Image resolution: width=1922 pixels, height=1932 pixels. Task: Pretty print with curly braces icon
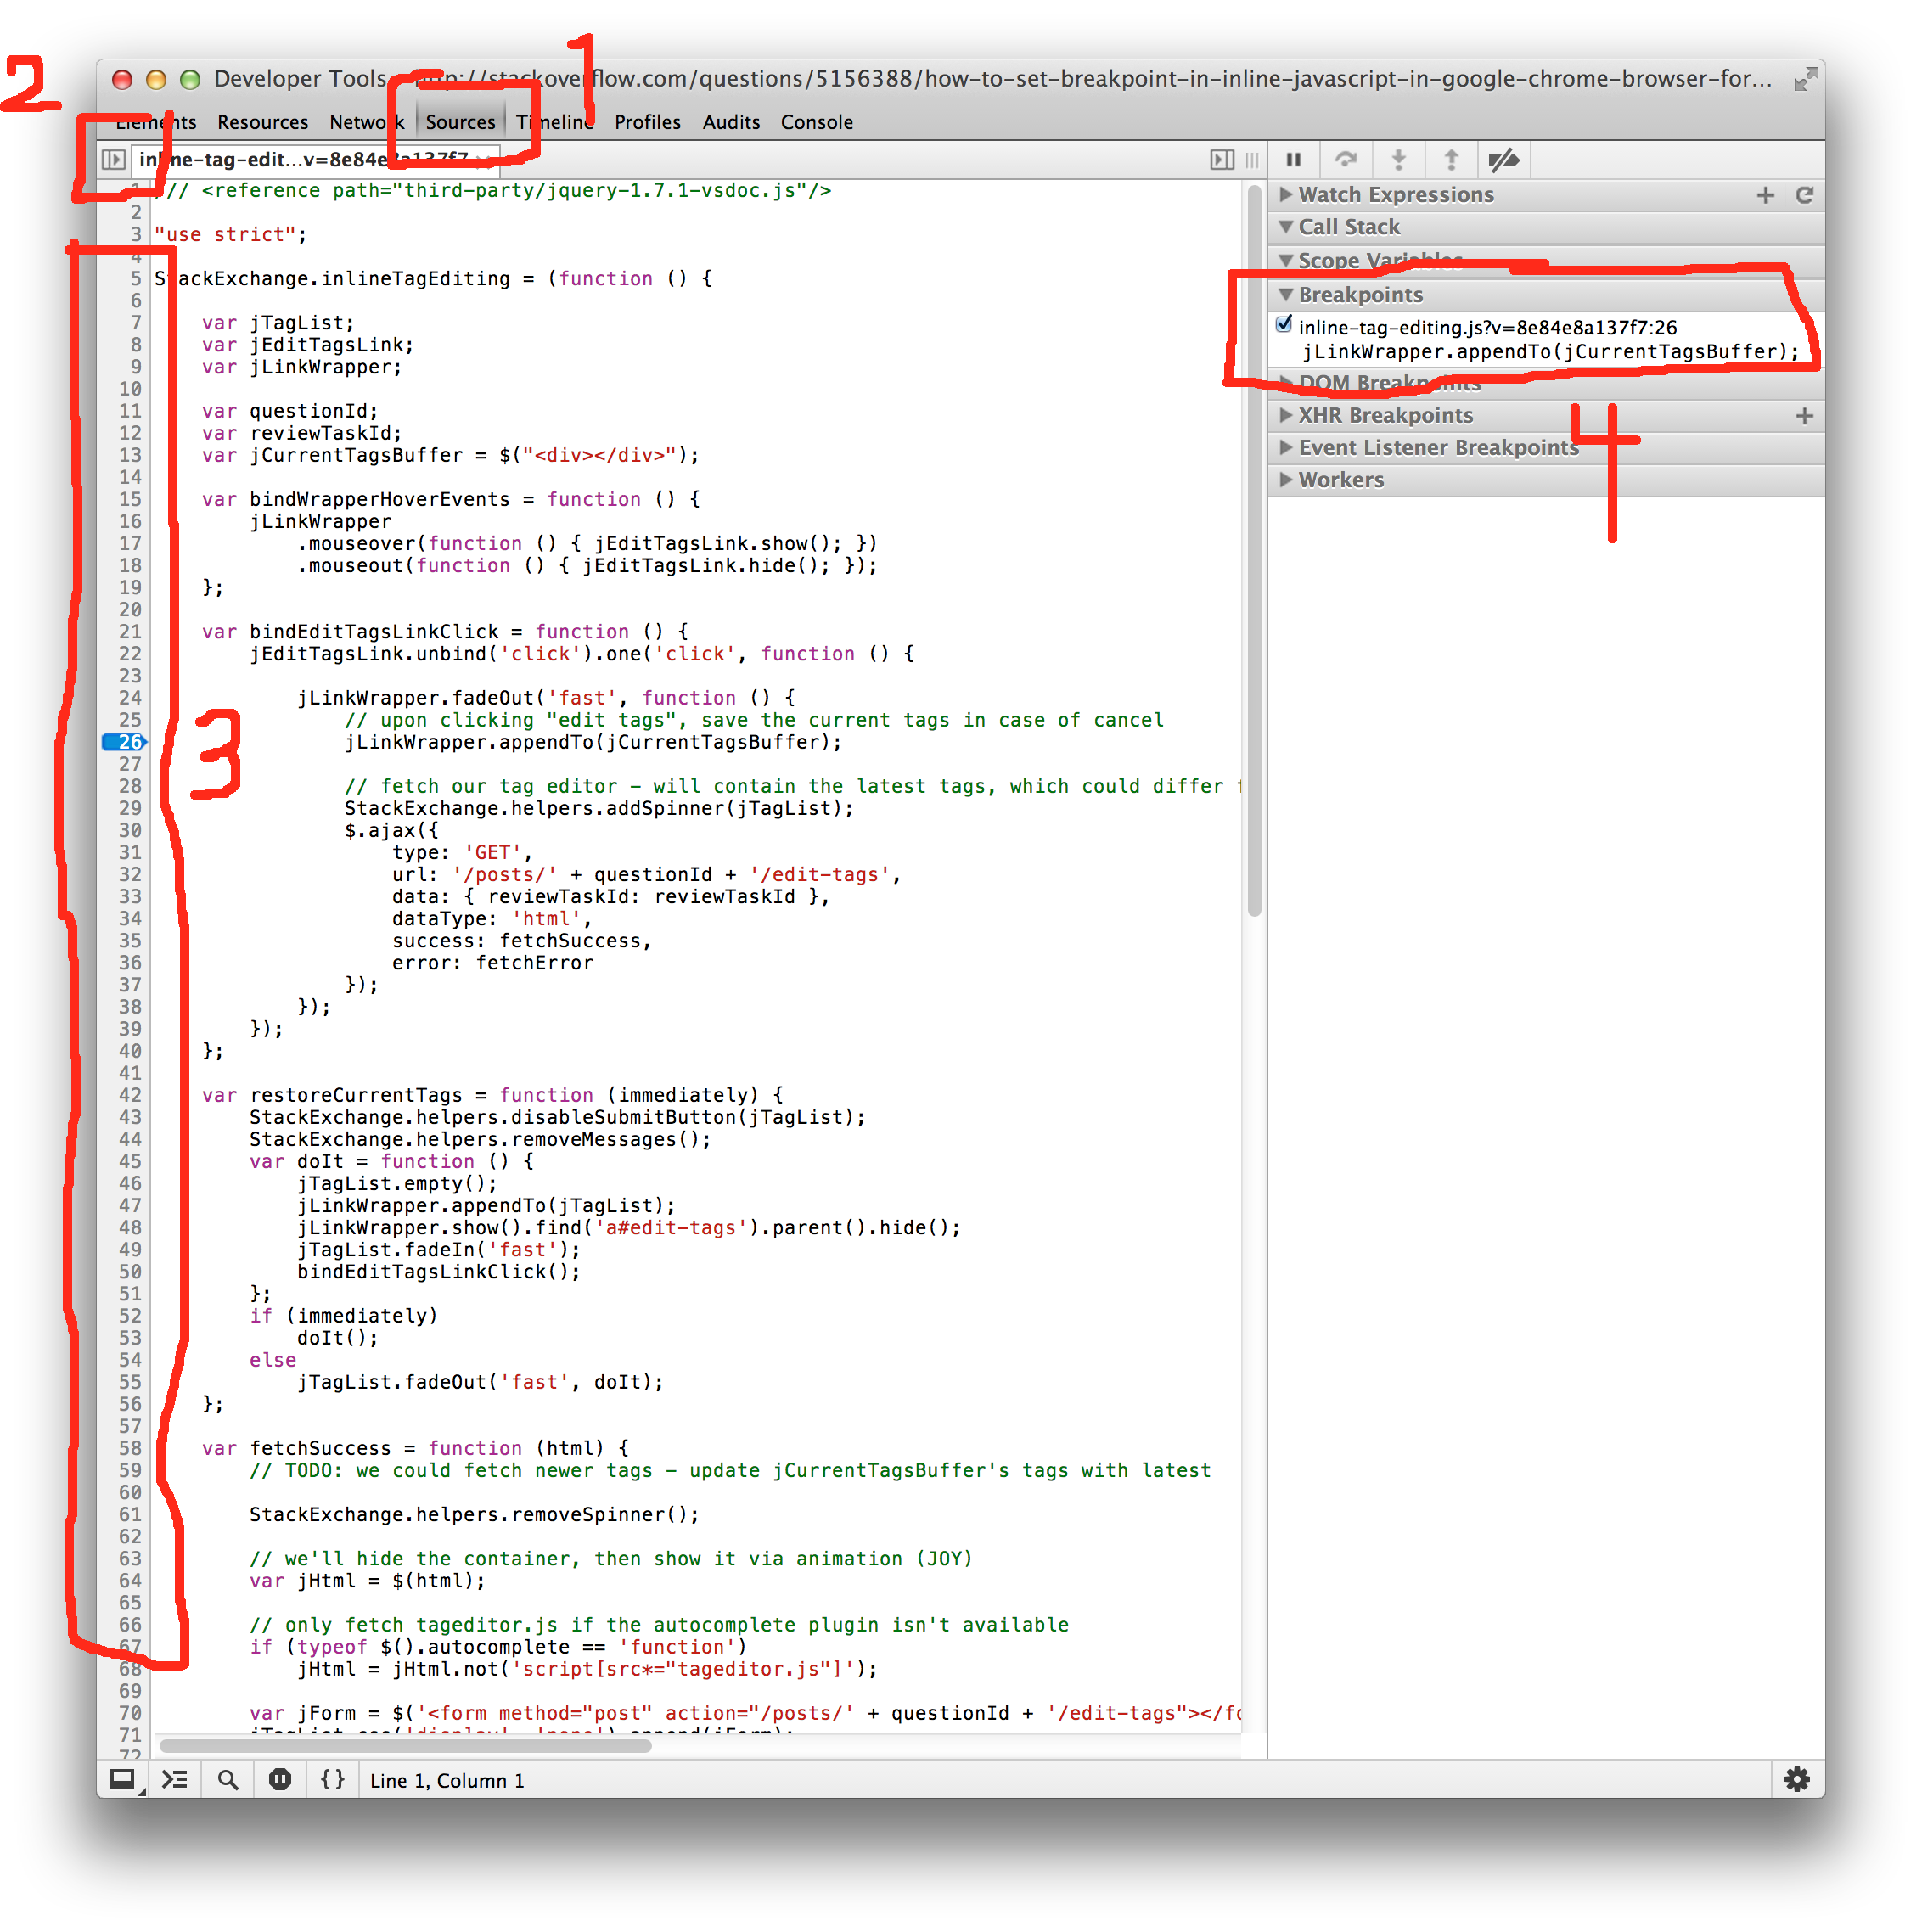(x=333, y=1780)
